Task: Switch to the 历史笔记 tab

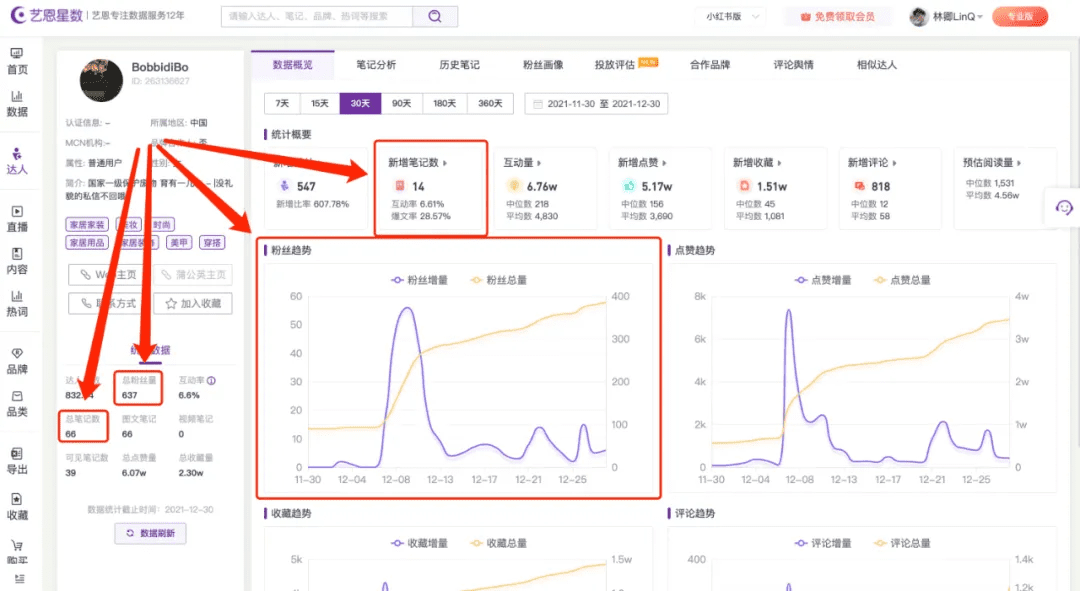Action: [459, 65]
